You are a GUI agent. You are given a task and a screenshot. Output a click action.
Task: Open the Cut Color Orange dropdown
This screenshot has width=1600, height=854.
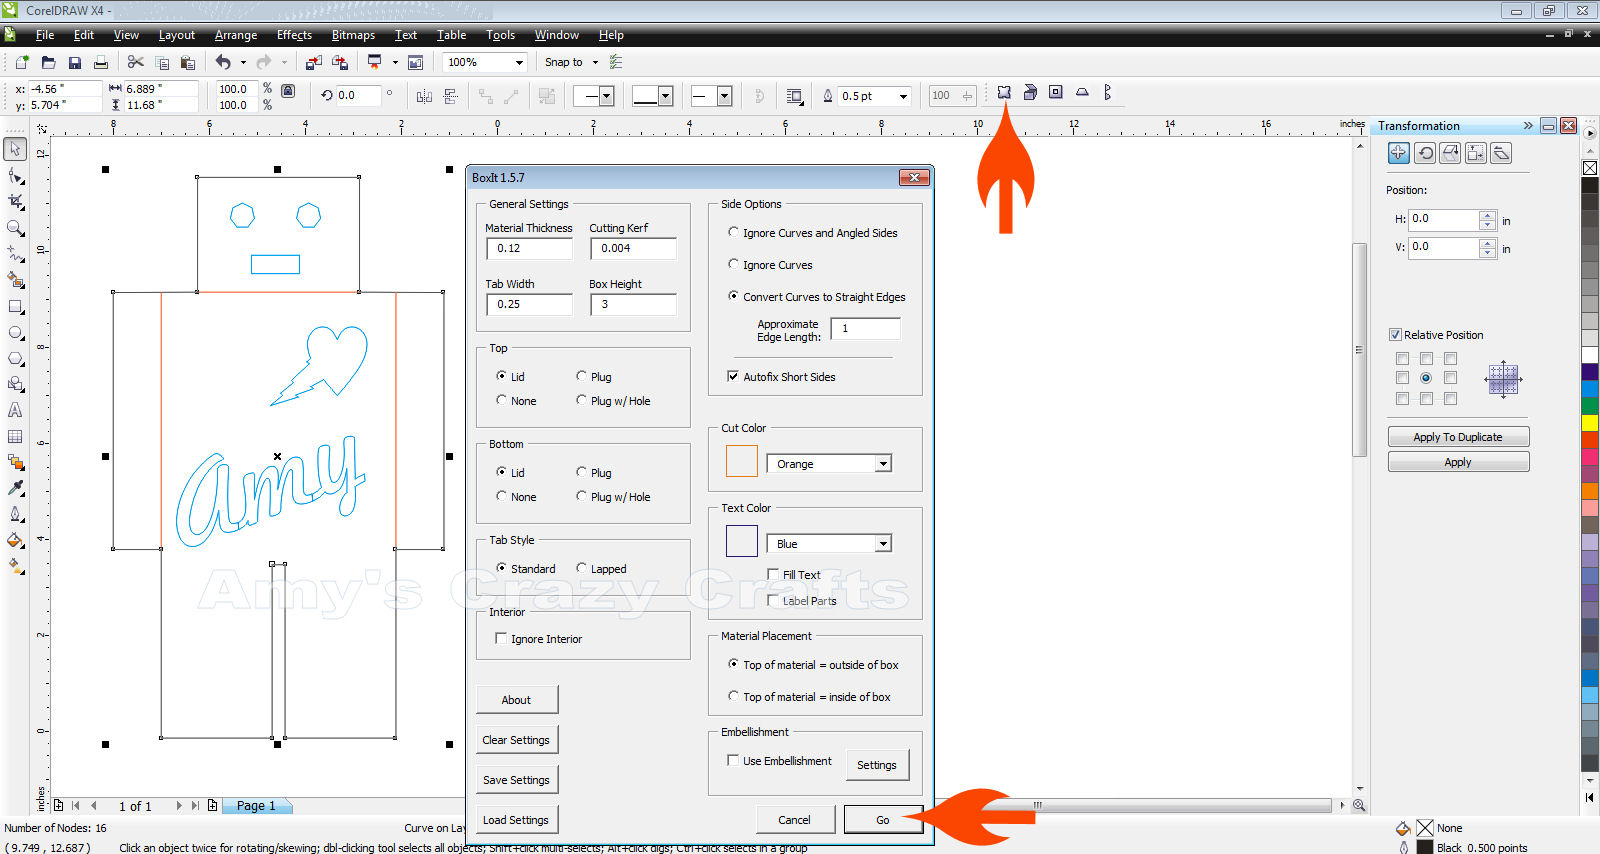883,464
